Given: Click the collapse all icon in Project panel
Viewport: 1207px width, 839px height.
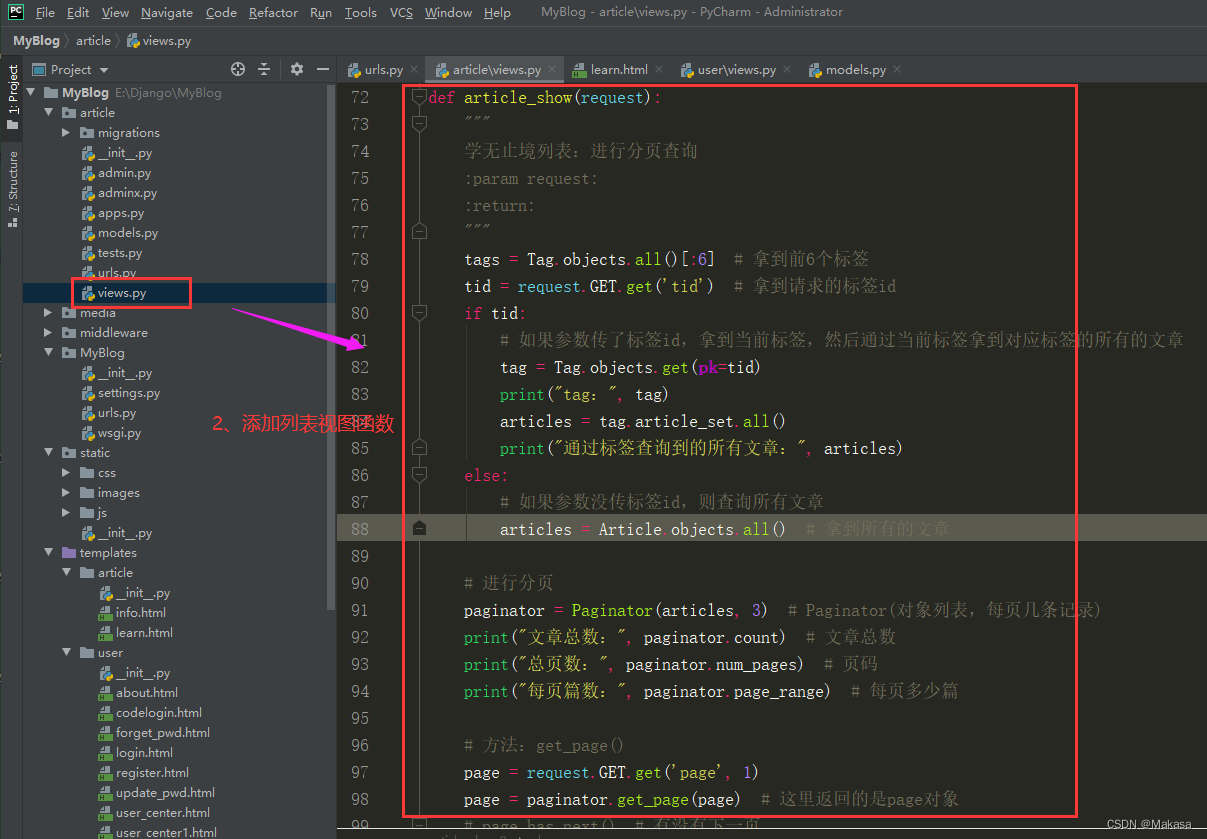Looking at the screenshot, I should 264,69.
